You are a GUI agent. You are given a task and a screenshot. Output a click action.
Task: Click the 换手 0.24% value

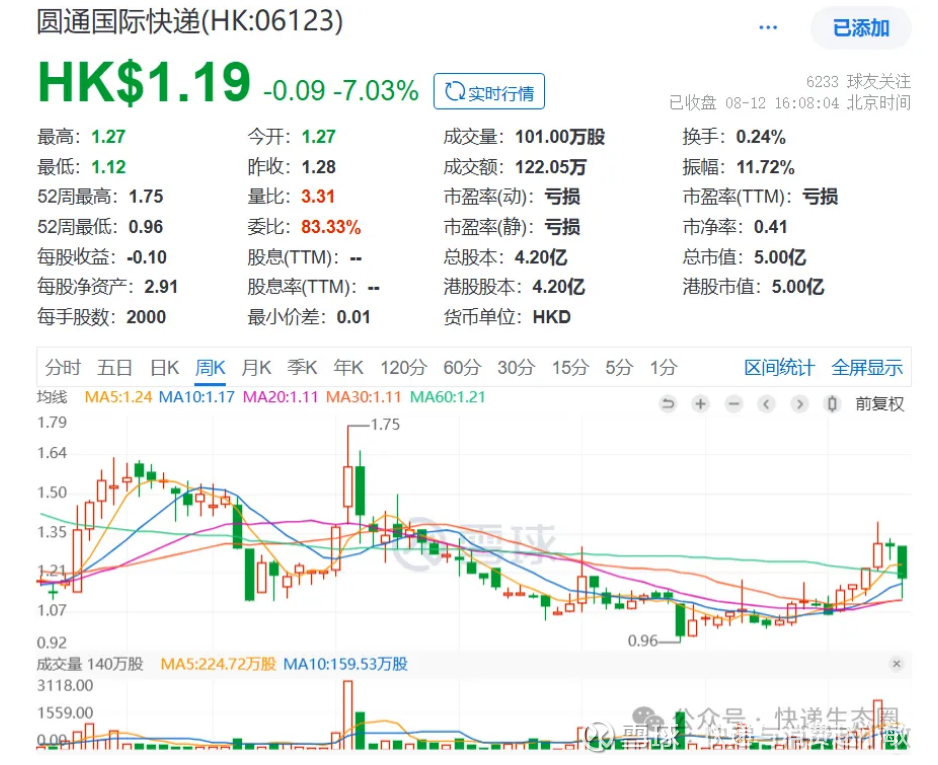pyautogui.click(x=760, y=137)
